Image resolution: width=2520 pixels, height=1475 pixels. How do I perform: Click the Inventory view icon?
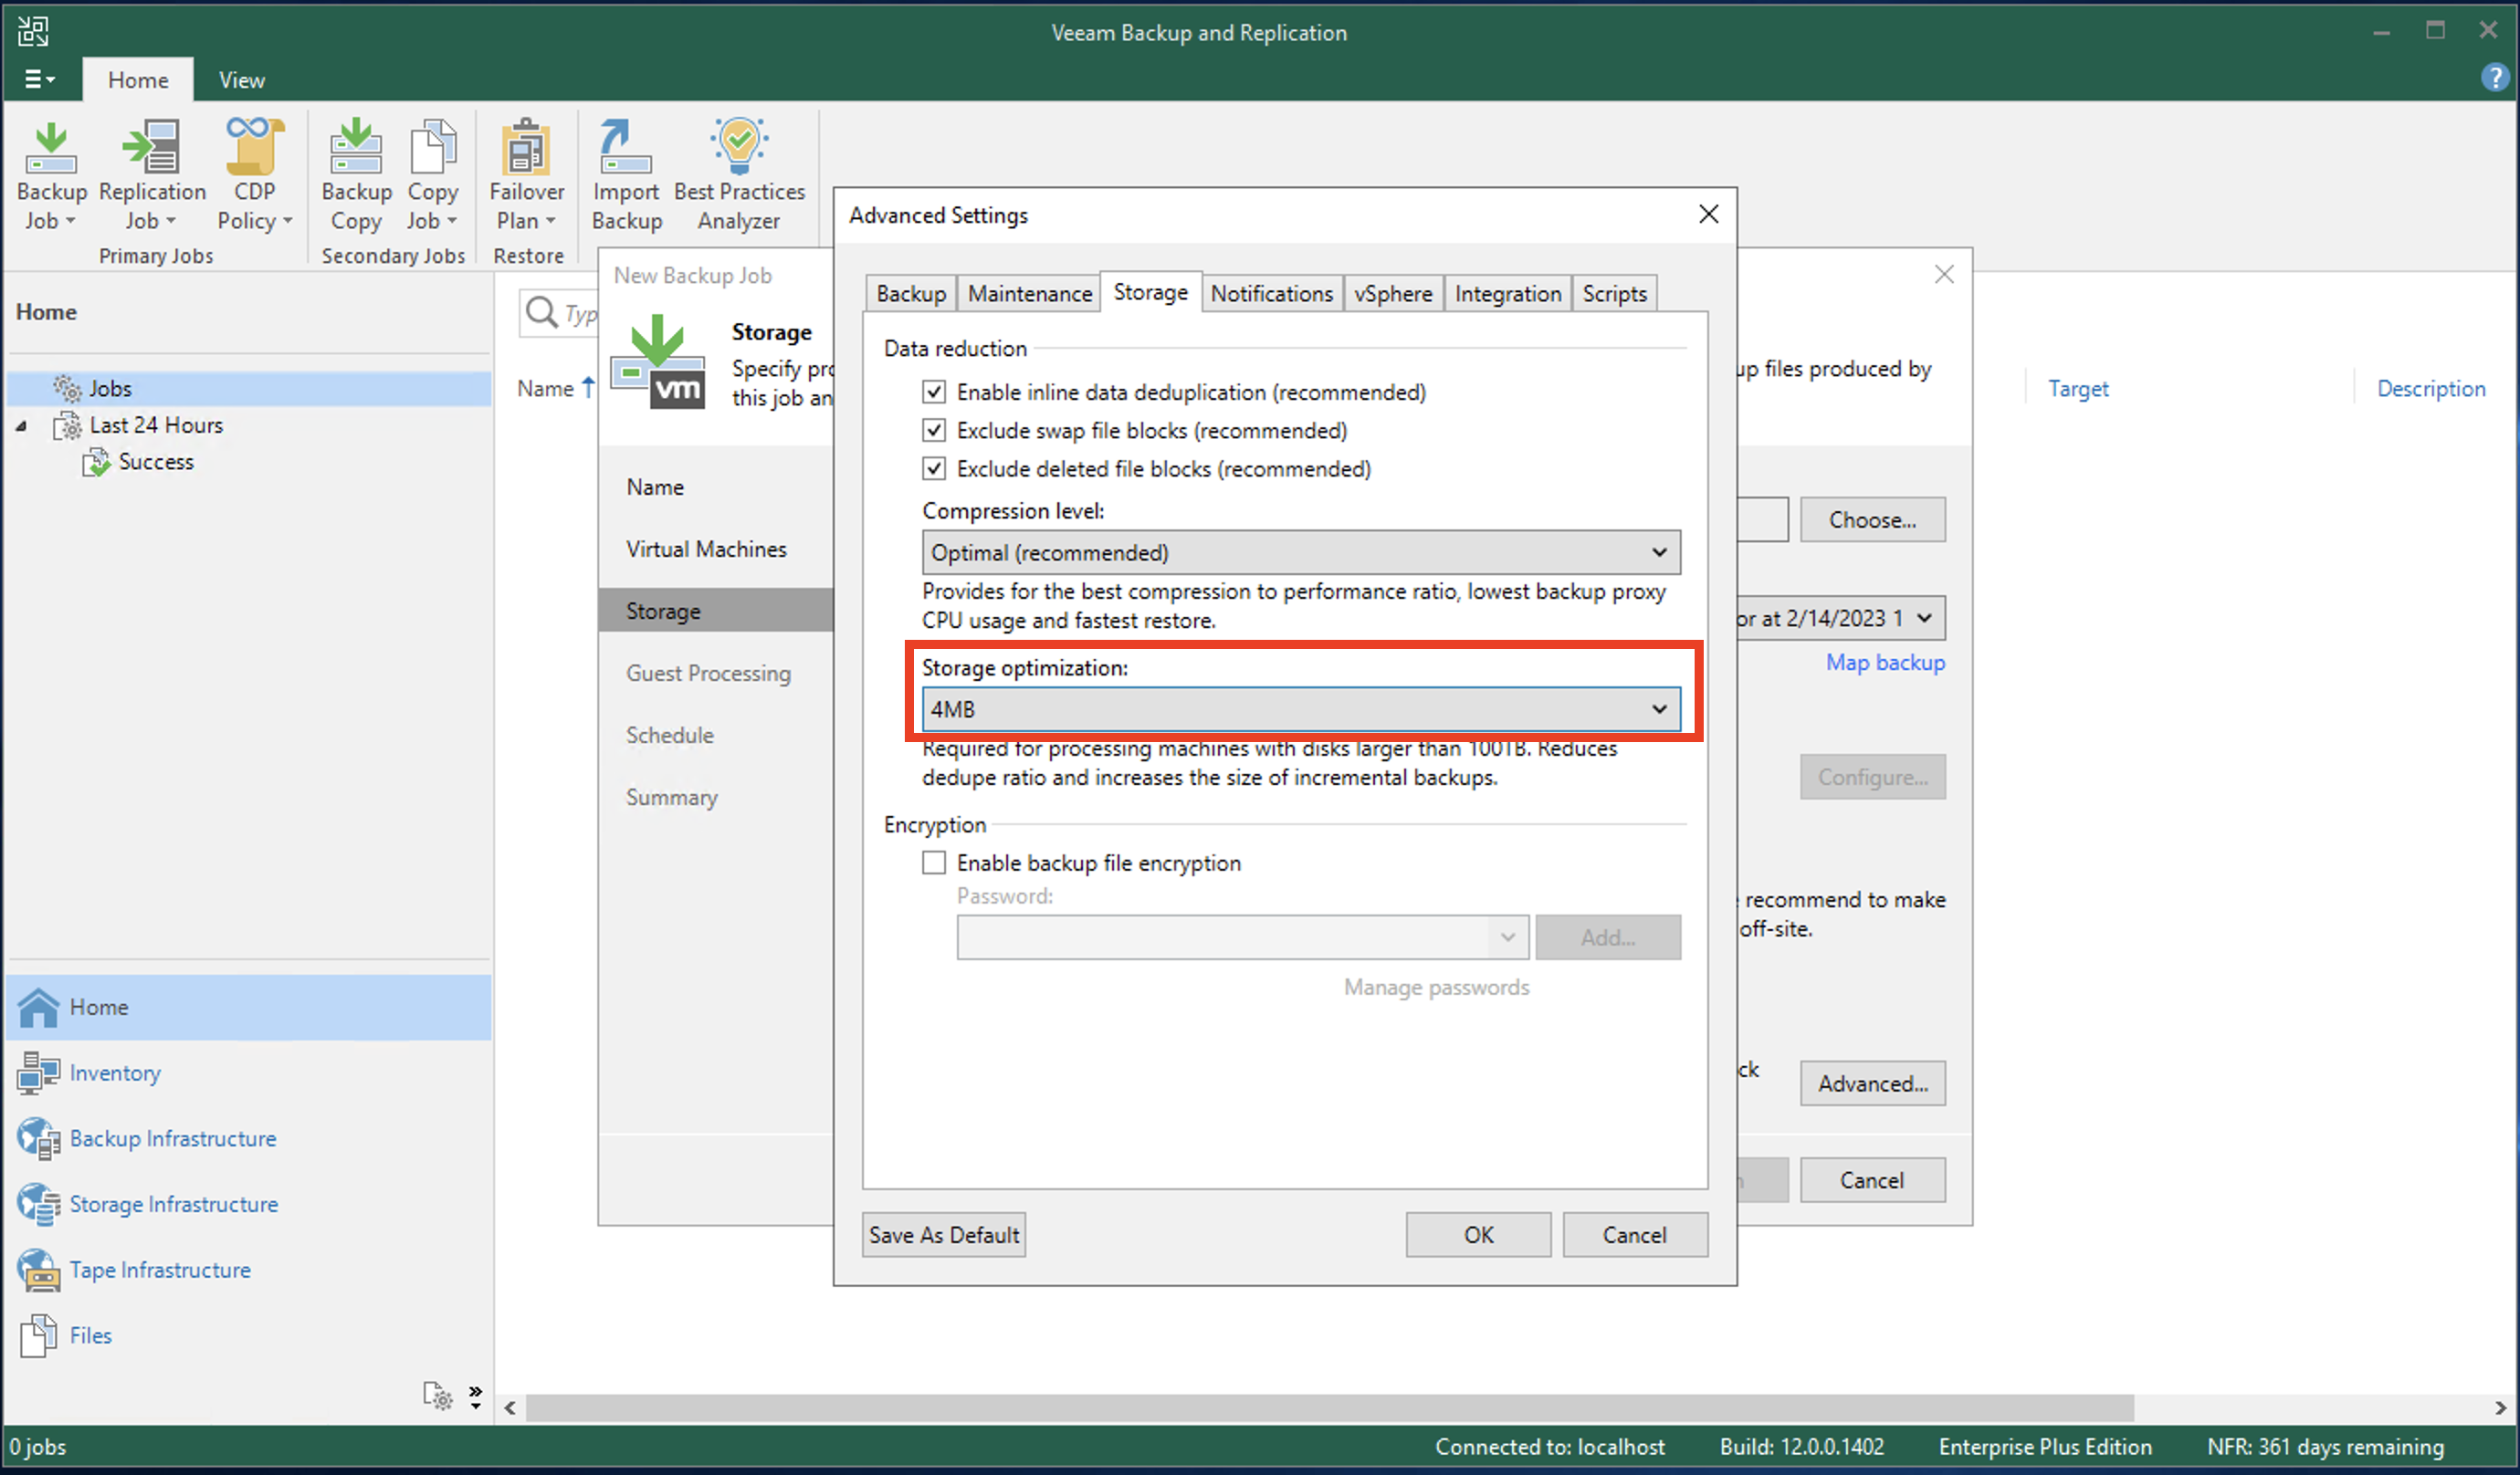[39, 1073]
